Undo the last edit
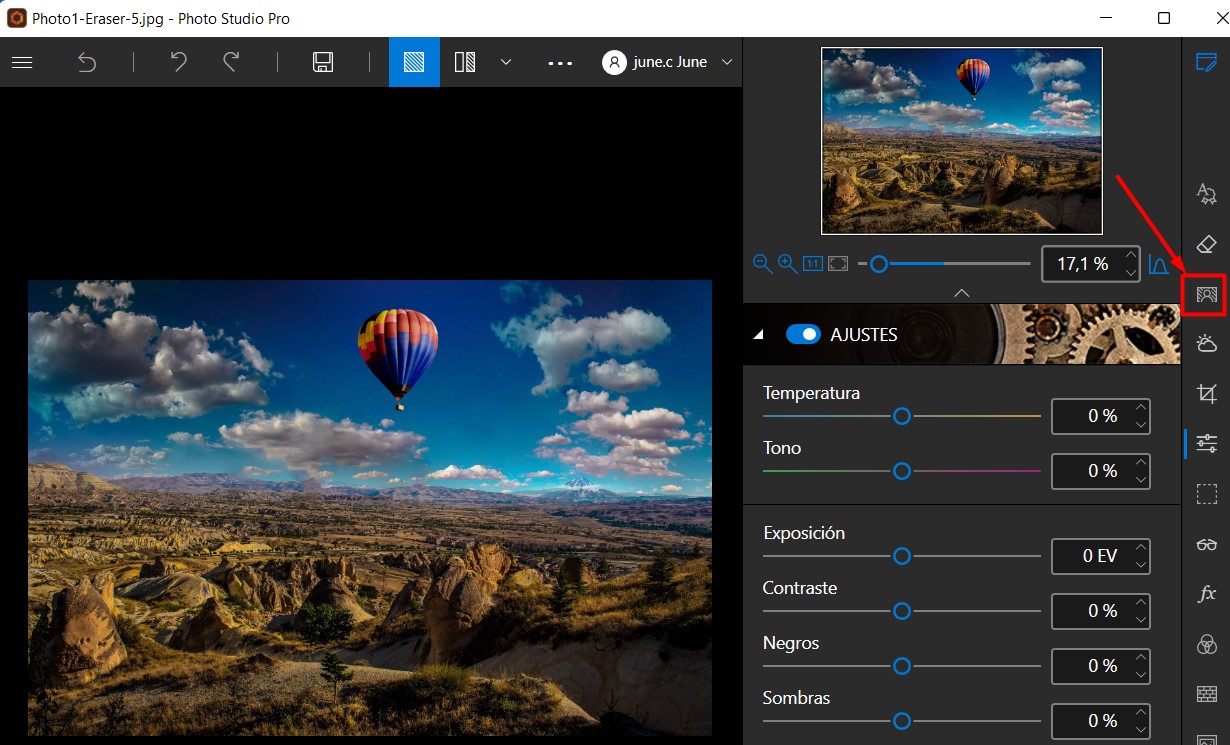Image resolution: width=1230 pixels, height=745 pixels. 178,62
